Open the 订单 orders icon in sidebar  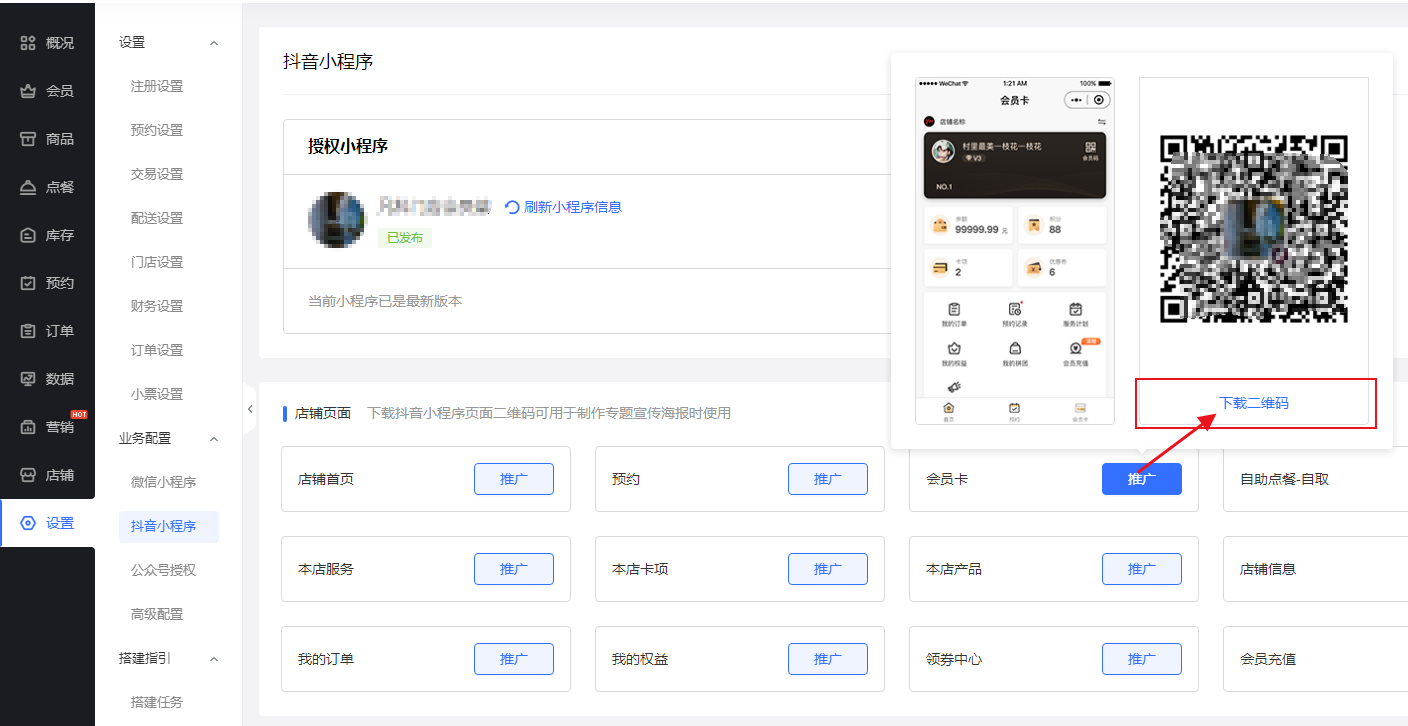point(28,331)
